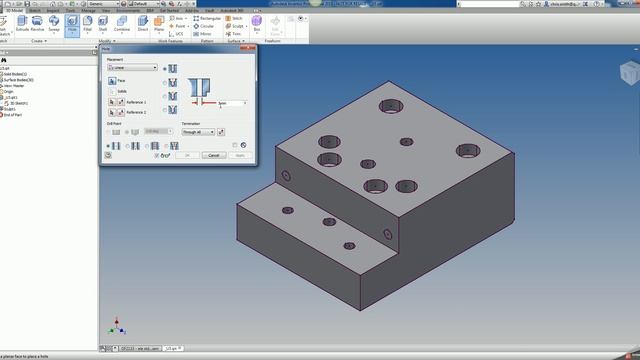Viewport: 640px width, 360px height.
Task: Select the Counterbore hole type radio
Action: pyautogui.click(x=165, y=83)
